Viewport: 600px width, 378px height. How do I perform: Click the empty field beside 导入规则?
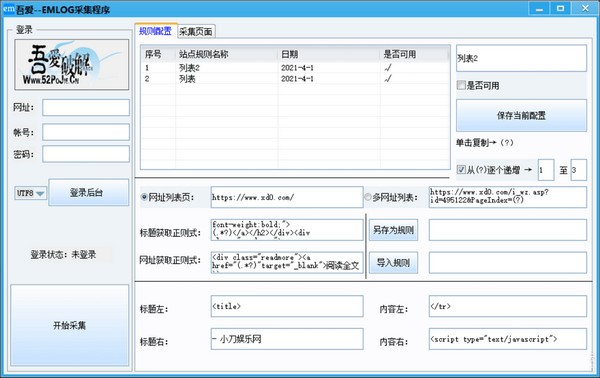[x=507, y=262]
